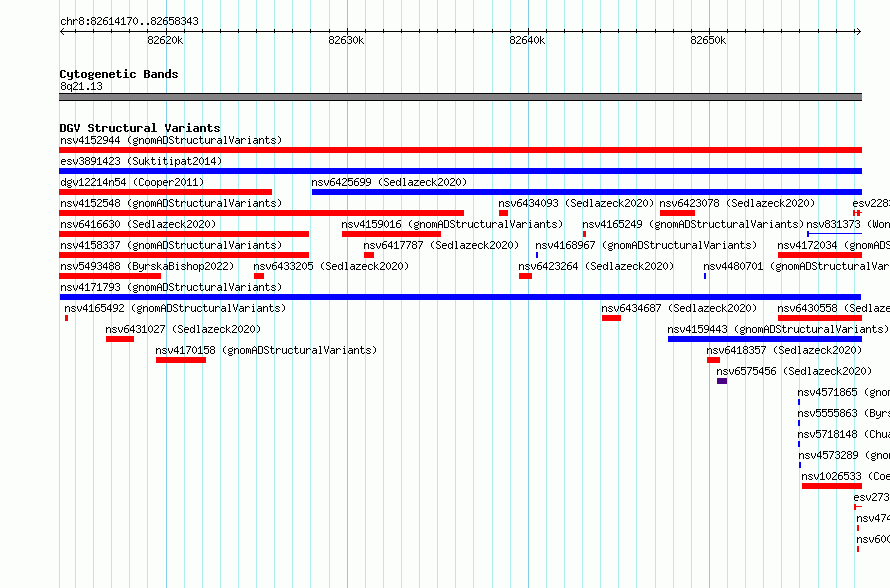Click the 82620k ruler tick label

point(165,40)
